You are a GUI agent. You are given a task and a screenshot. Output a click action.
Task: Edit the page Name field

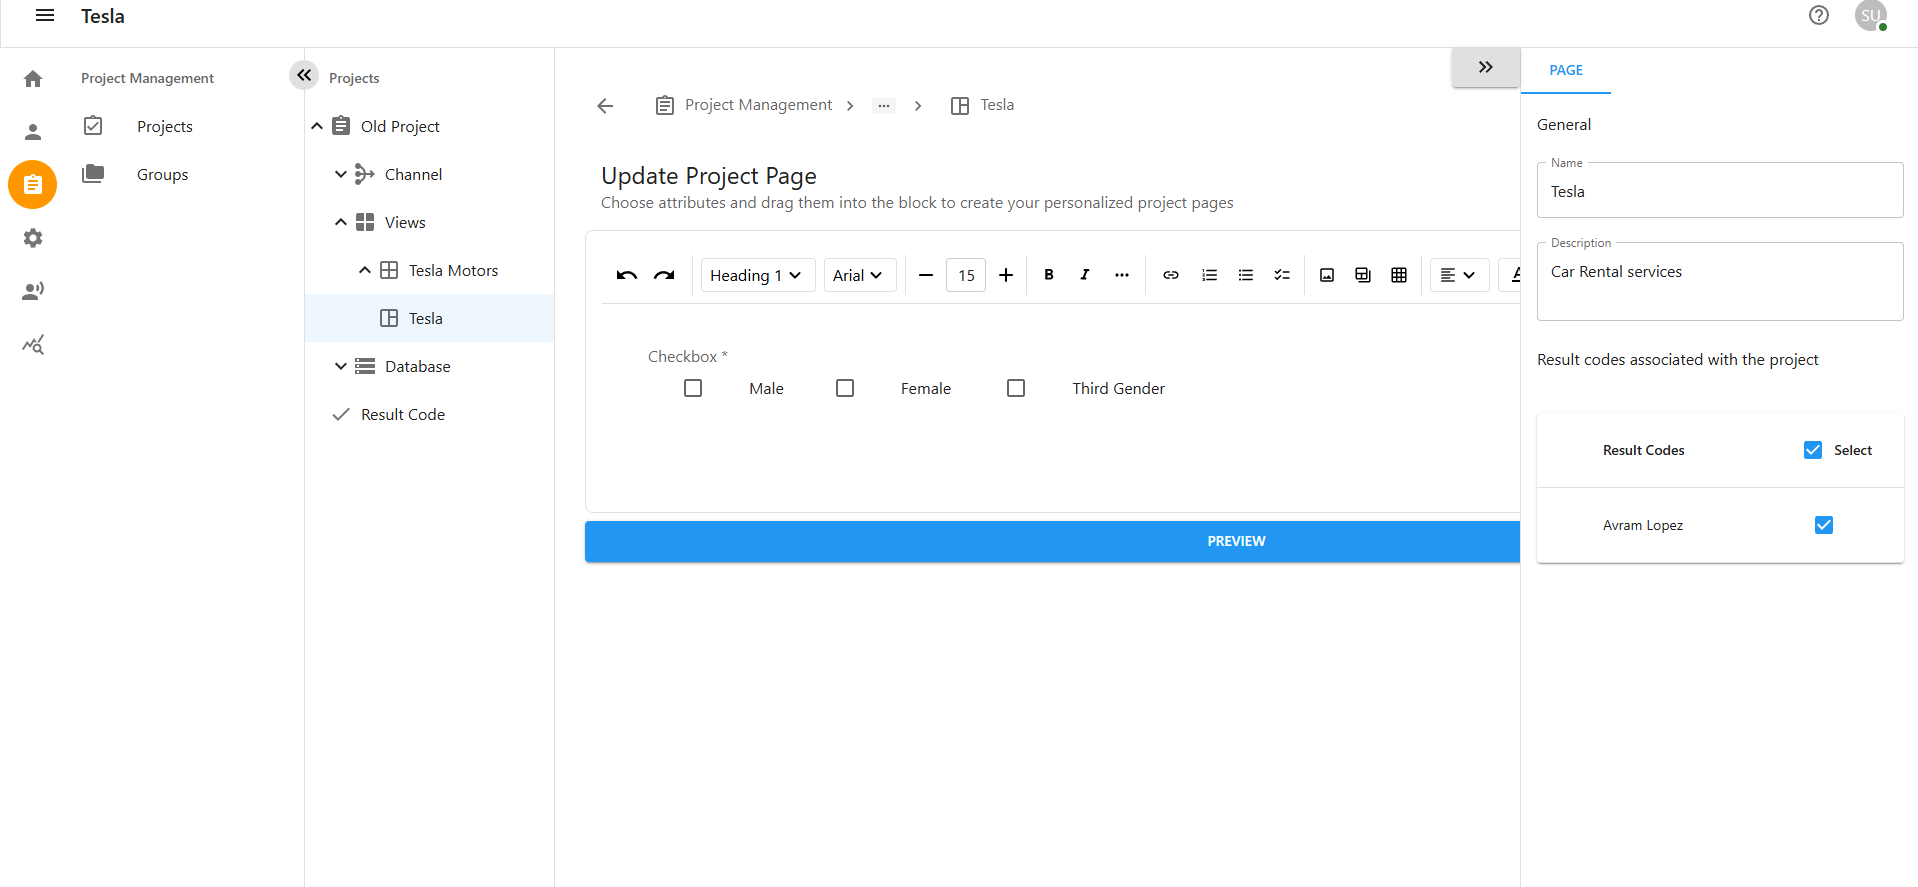point(1720,191)
